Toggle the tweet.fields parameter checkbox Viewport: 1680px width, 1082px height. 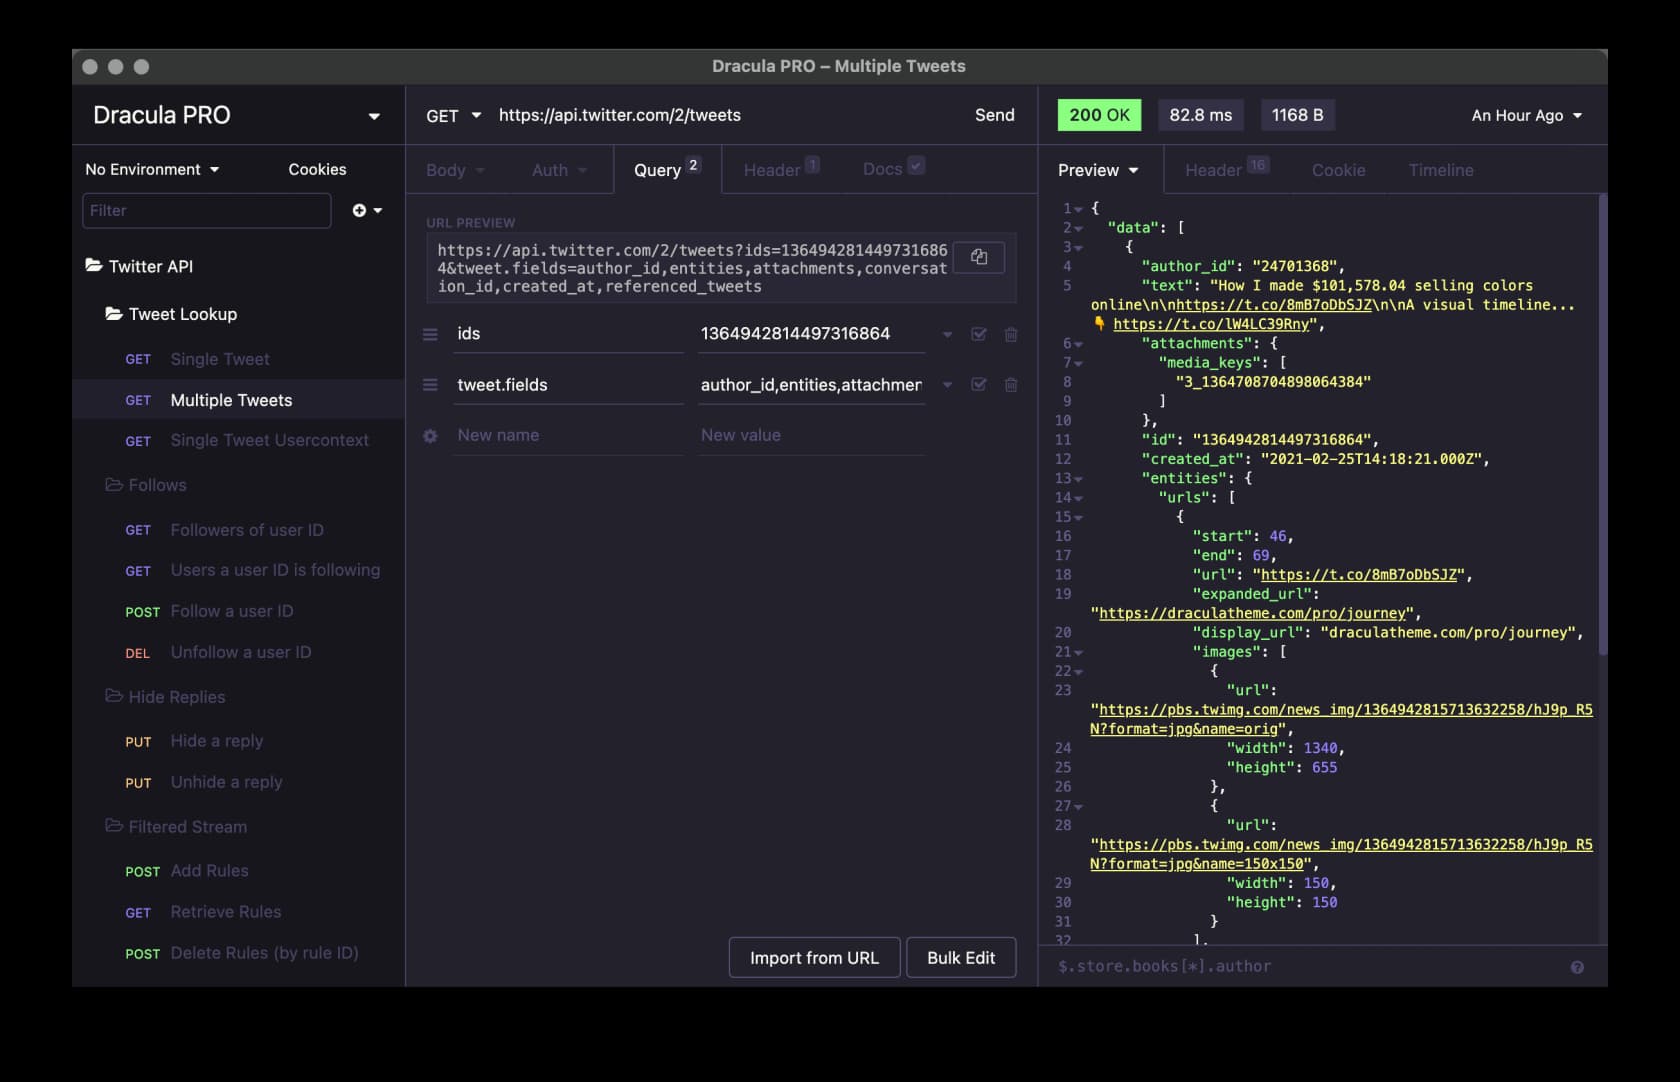click(979, 385)
